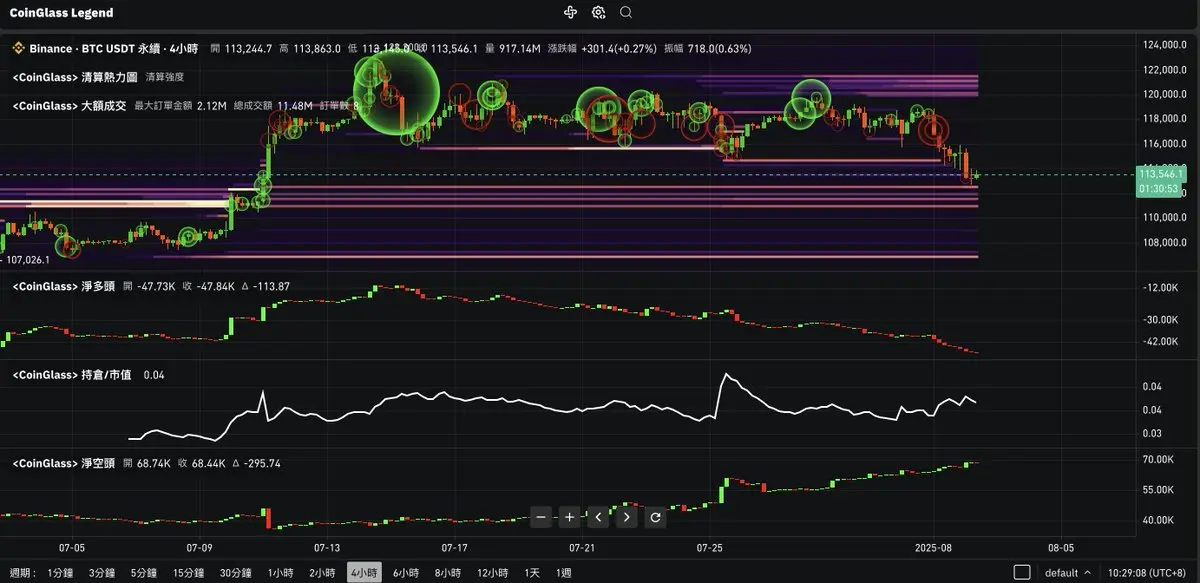
Task: Select the 12小時 timeframe
Action: (493, 573)
